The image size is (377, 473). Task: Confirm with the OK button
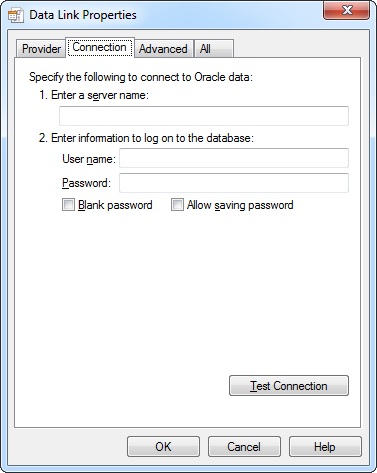coord(163,447)
